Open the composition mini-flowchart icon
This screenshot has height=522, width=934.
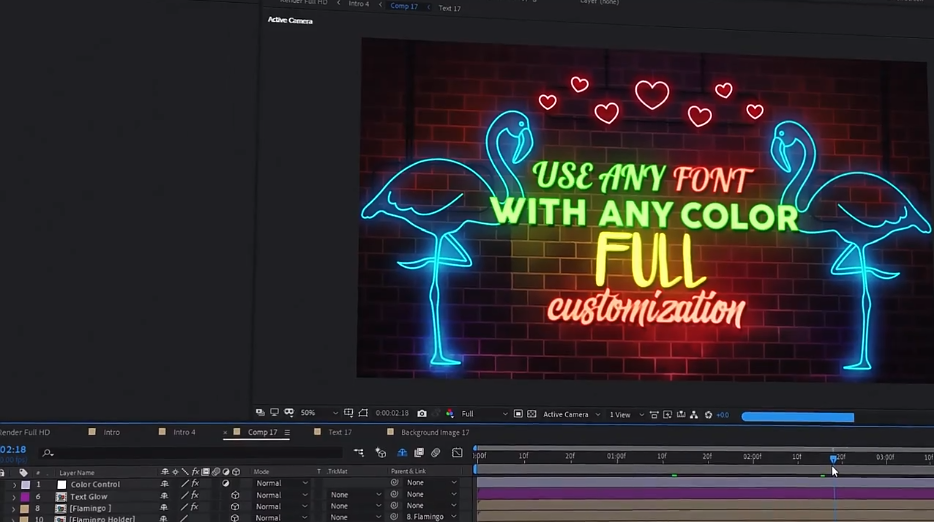359,453
